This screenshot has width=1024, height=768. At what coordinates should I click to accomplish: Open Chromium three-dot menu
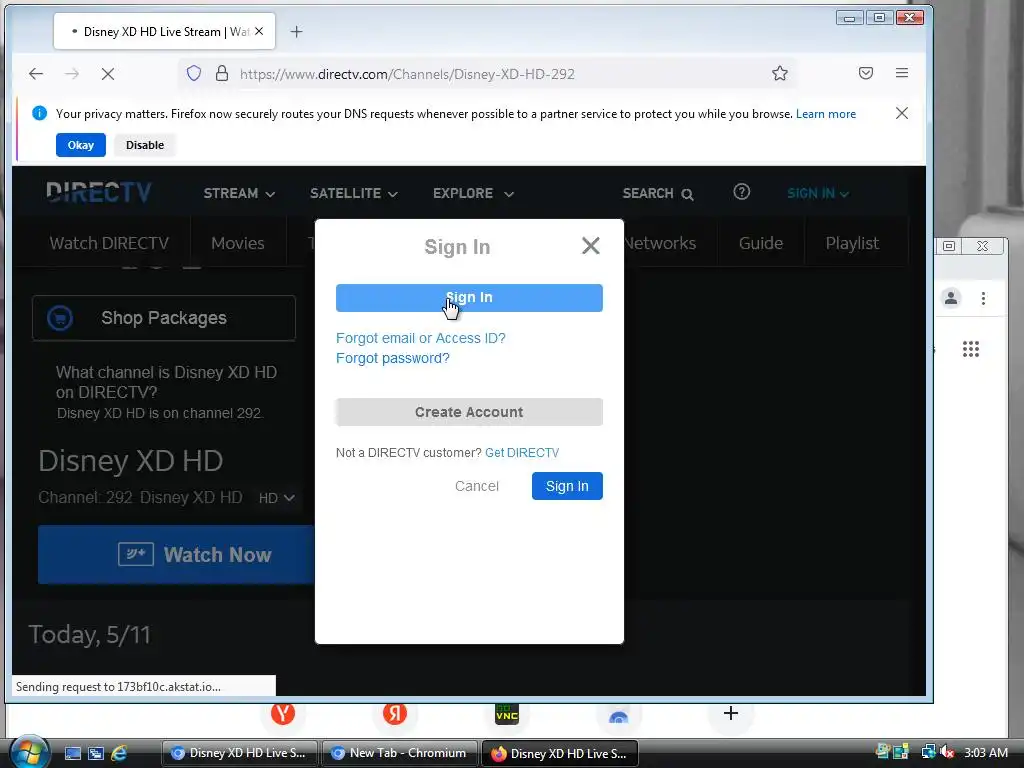point(984,298)
